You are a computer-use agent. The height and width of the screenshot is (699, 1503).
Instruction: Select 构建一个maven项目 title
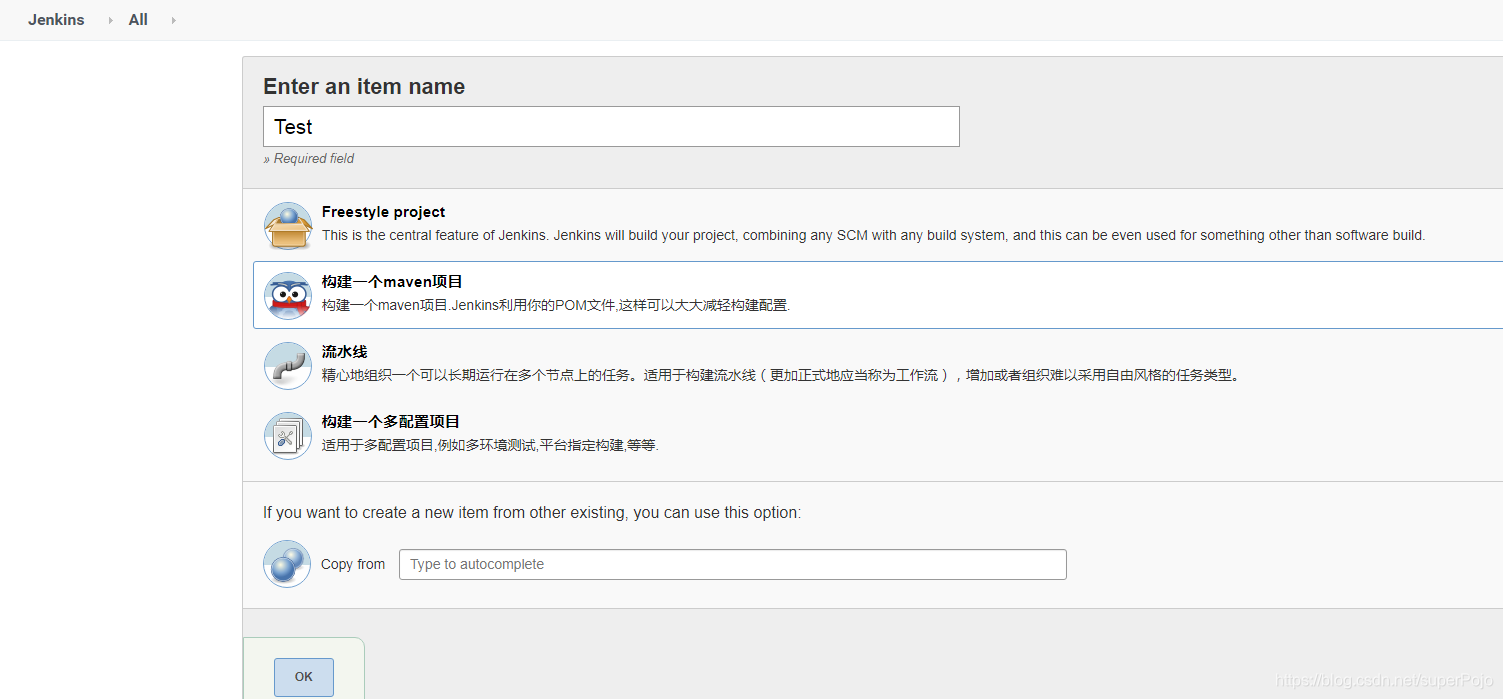click(x=392, y=282)
